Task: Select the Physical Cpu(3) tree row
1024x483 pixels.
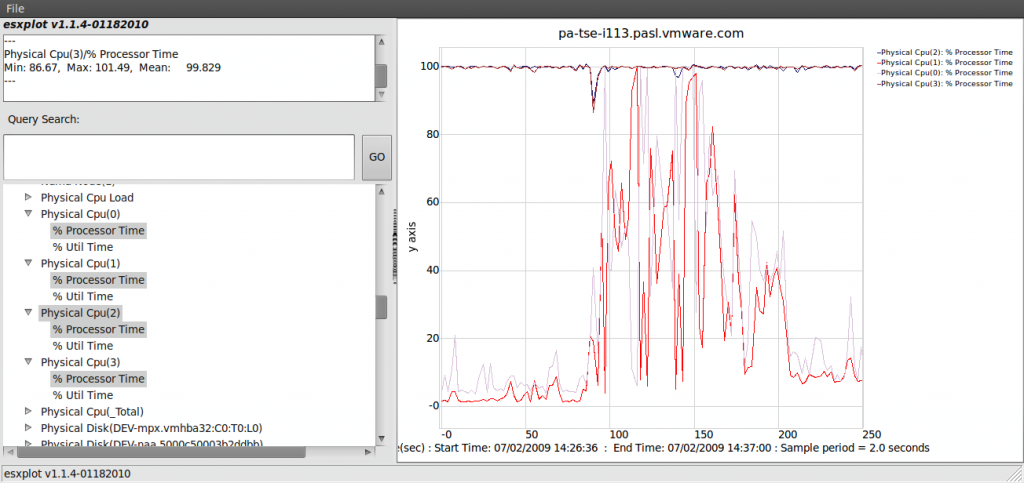Action: coord(80,362)
